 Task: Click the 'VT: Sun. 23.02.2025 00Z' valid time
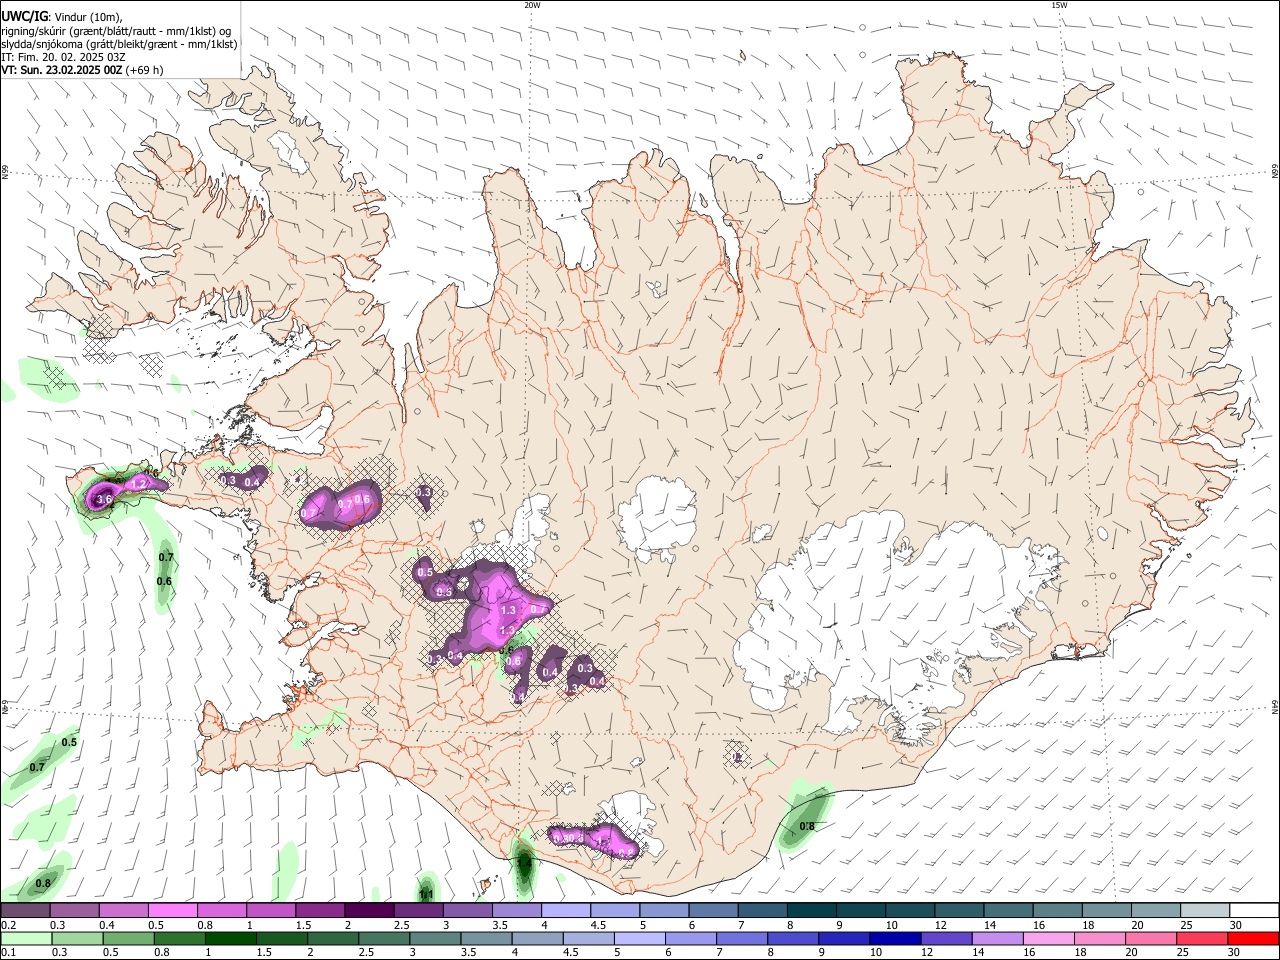(x=62, y=70)
